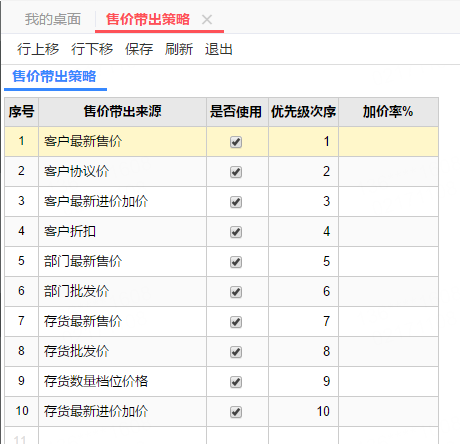
Task: Switch to 我的桌面 tab
Action: [53, 19]
